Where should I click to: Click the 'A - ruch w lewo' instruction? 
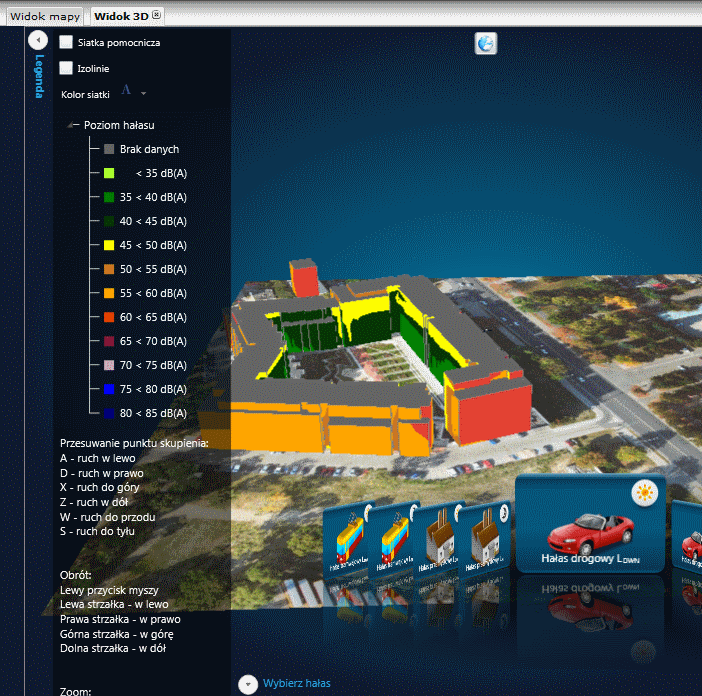pyautogui.click(x=98, y=458)
